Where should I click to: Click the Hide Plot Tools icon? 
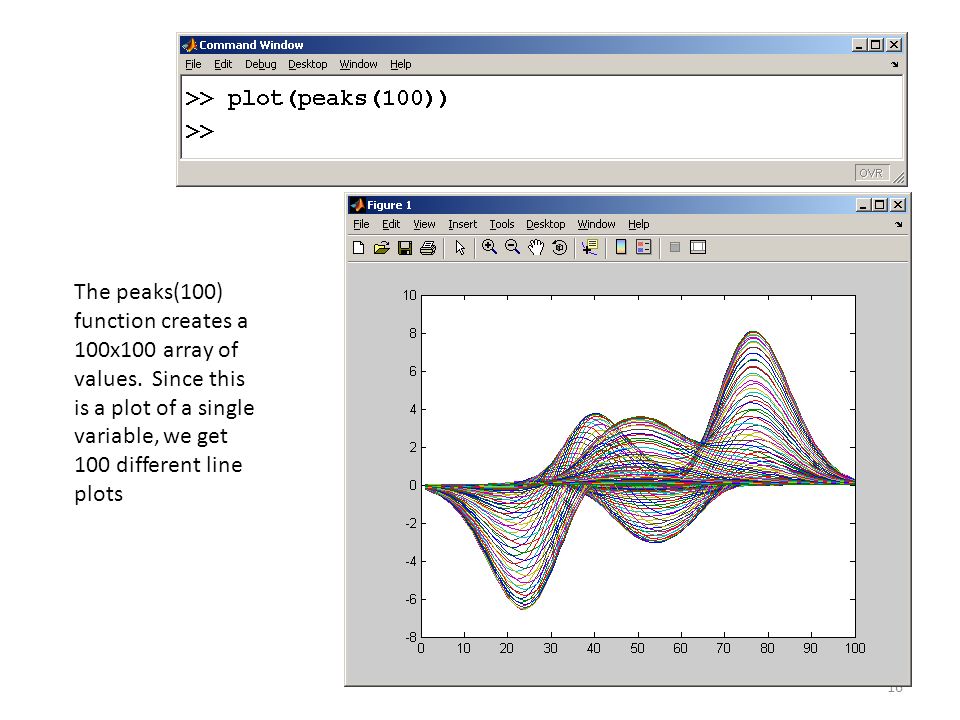[675, 247]
